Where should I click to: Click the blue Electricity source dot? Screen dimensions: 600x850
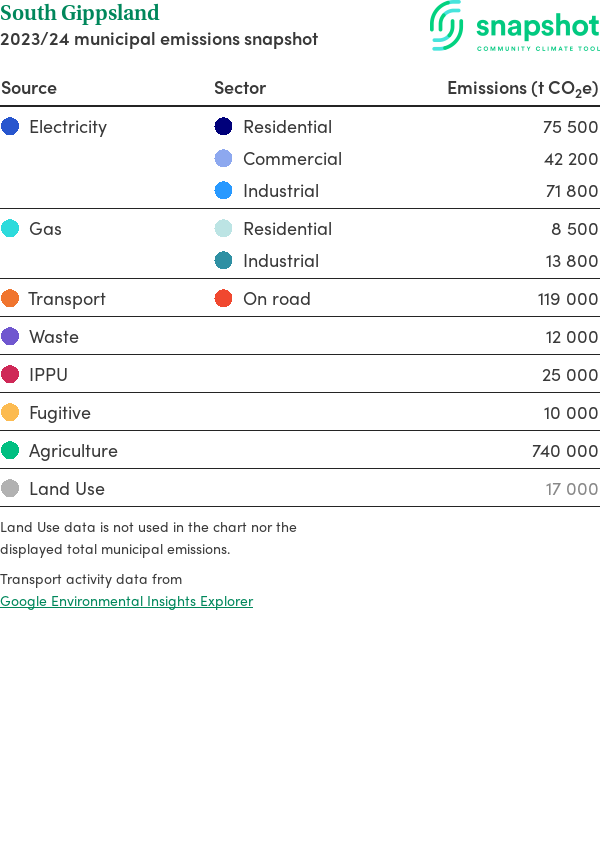click(x=10, y=127)
